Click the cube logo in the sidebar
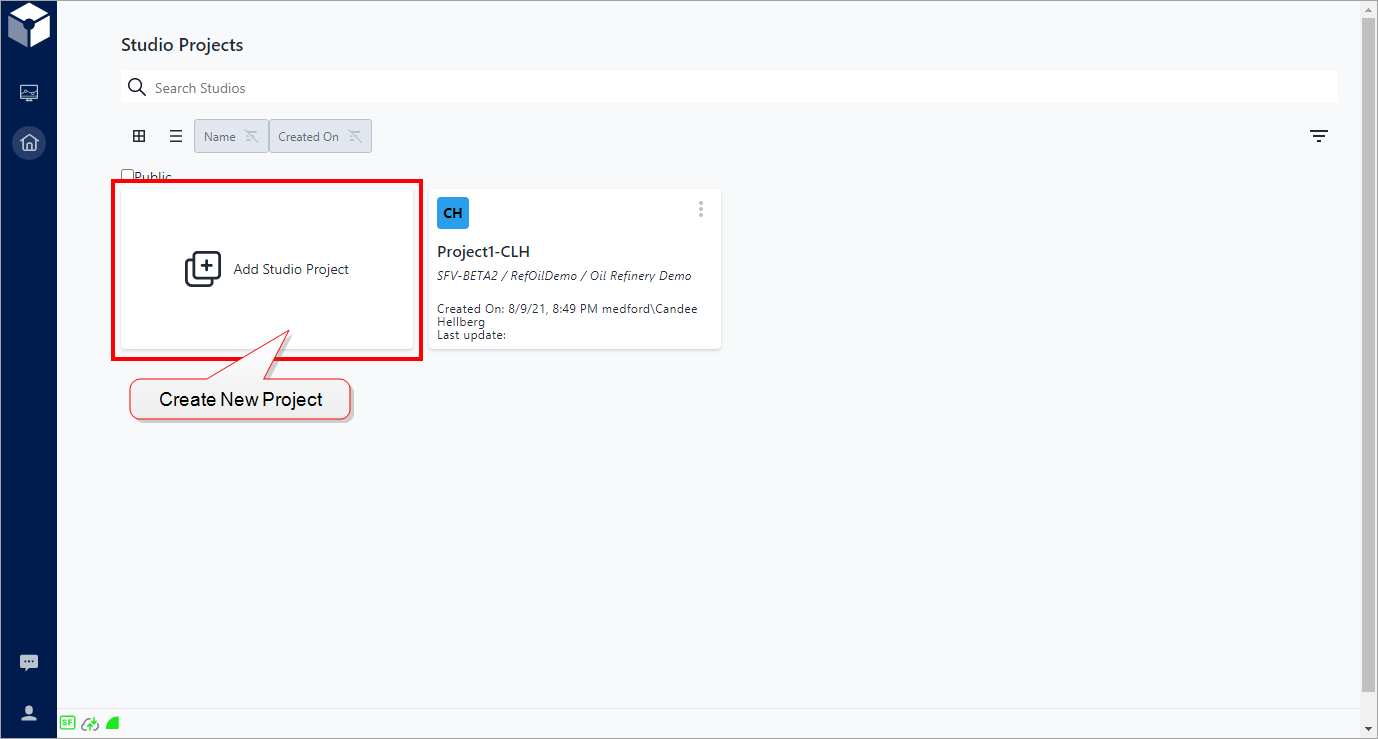 point(28,26)
